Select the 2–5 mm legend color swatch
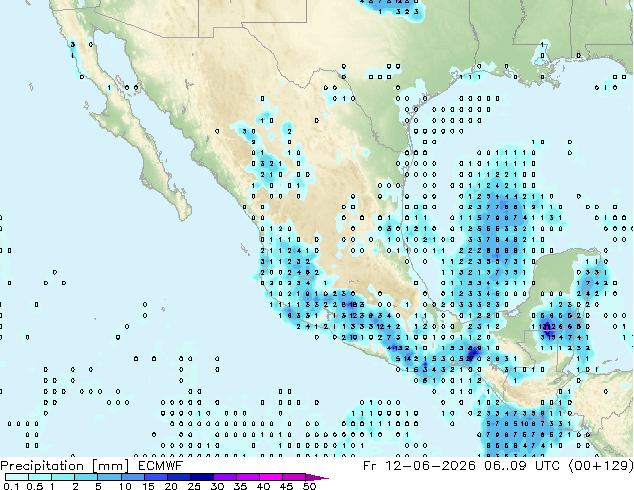This screenshot has width=634, height=490. [86, 477]
